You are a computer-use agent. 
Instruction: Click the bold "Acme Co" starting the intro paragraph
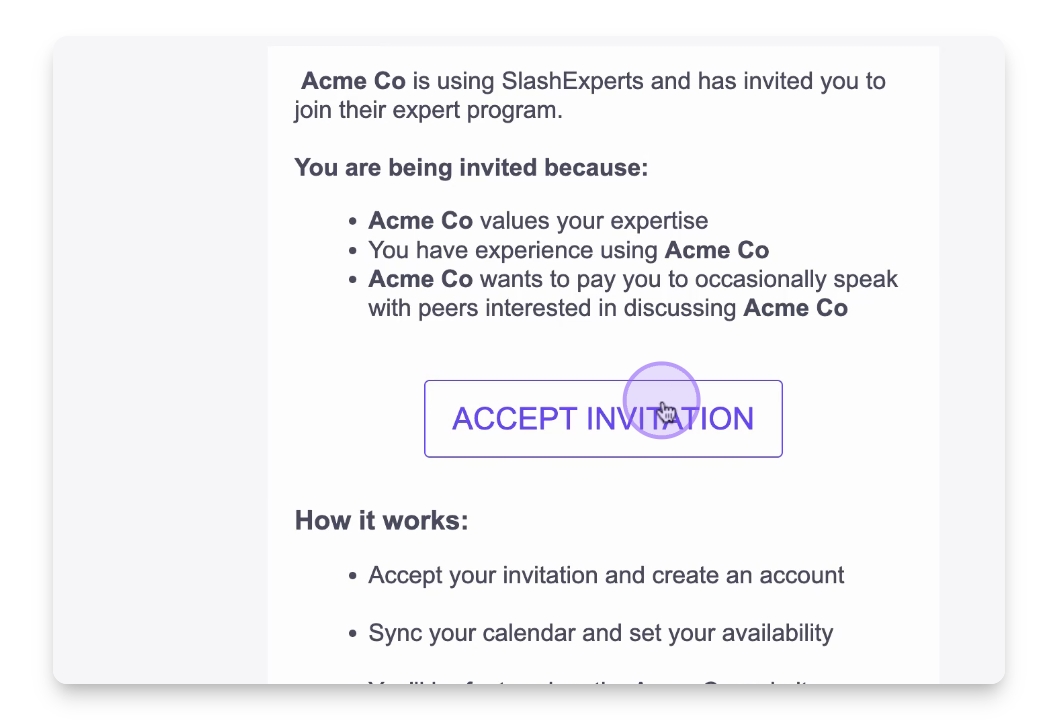coord(353,81)
